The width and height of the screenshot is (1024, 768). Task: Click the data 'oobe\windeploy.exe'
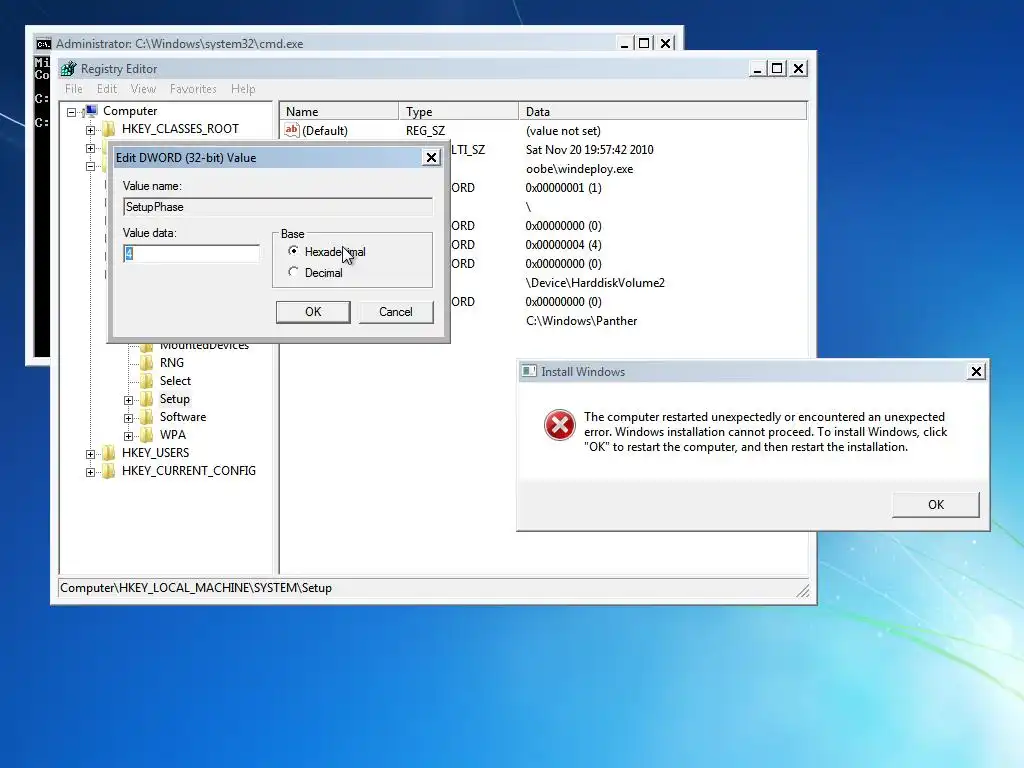pyautogui.click(x=579, y=168)
